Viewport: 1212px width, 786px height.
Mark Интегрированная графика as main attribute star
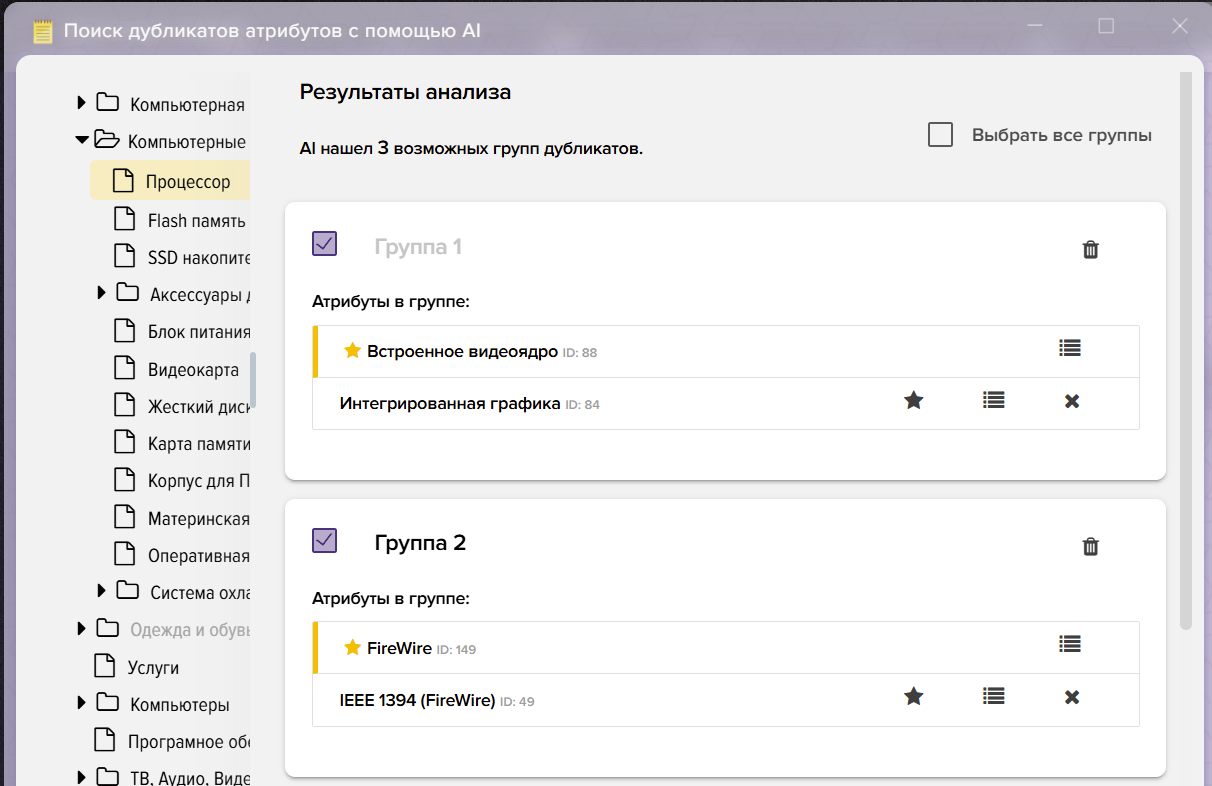click(913, 400)
